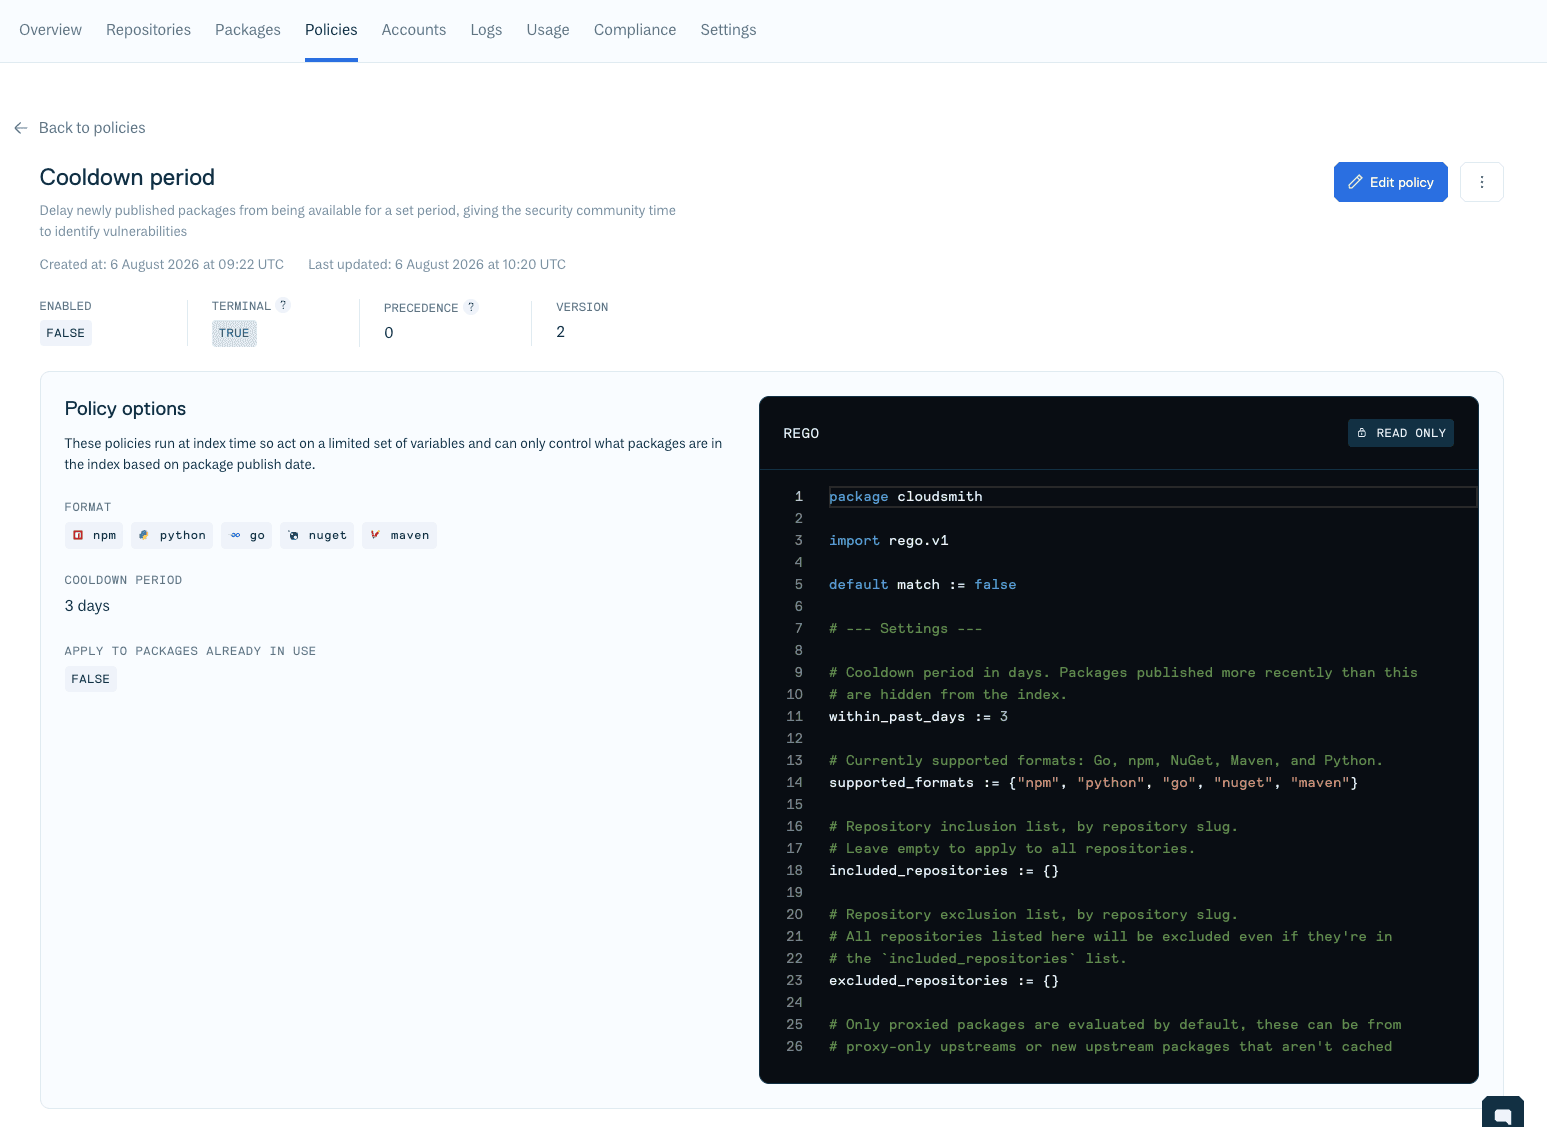The width and height of the screenshot is (1547, 1127).
Task: Click the pencil icon in Edit policy button
Action: [1355, 182]
